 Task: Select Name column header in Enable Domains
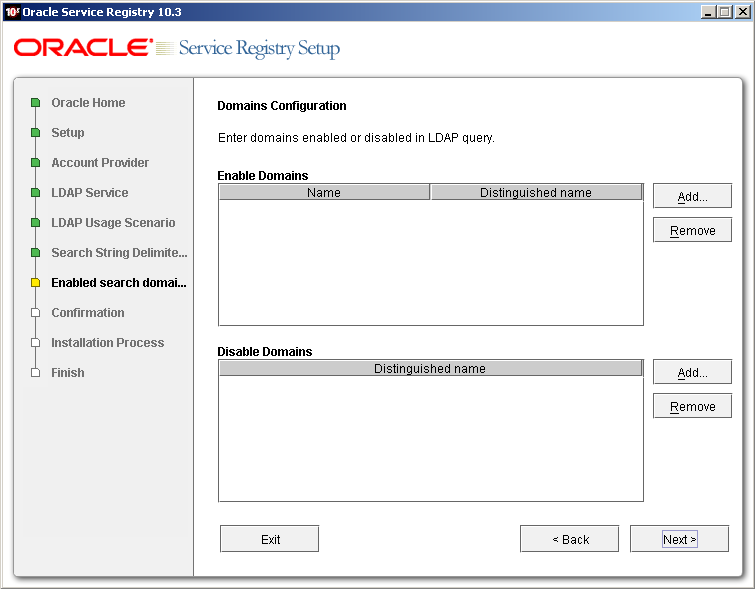coord(324,192)
